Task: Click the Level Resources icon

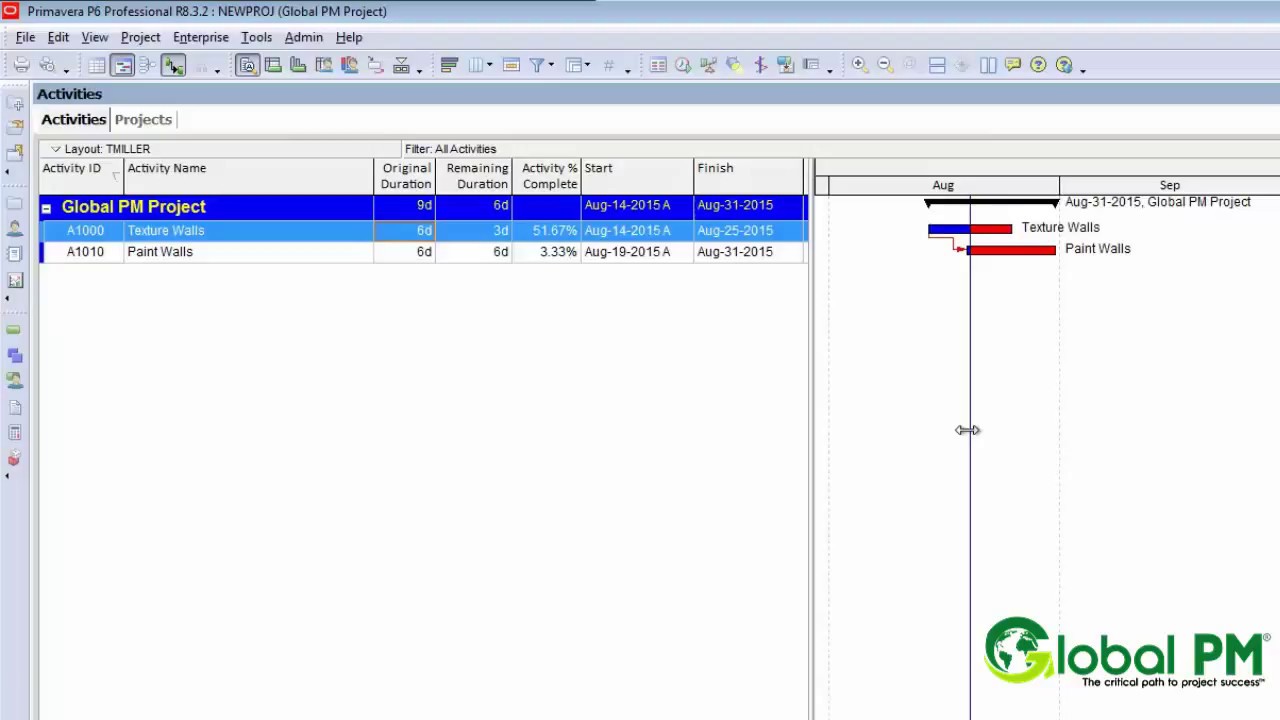Action: point(709,65)
